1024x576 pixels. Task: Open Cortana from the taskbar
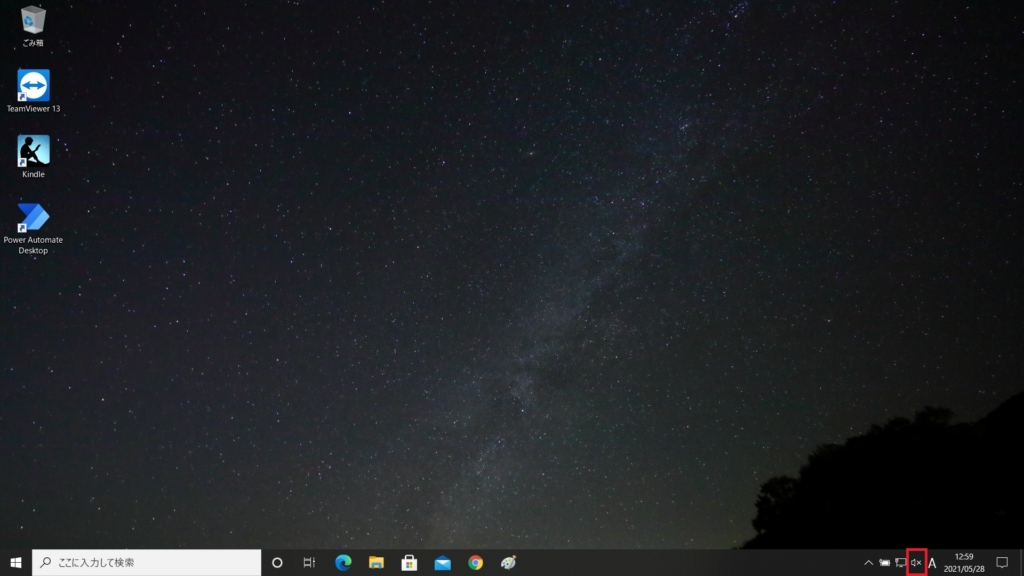(x=277, y=562)
